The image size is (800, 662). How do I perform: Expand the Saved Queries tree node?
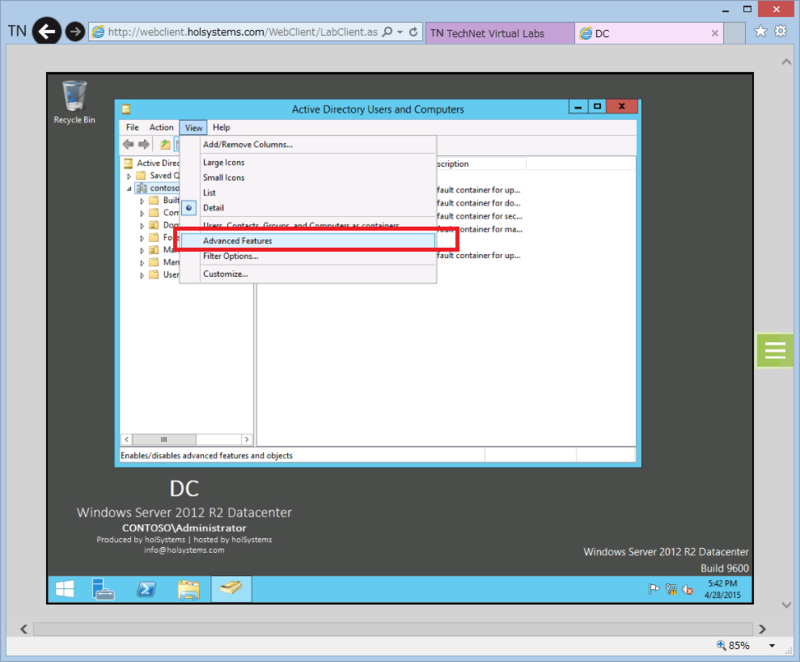[129, 176]
